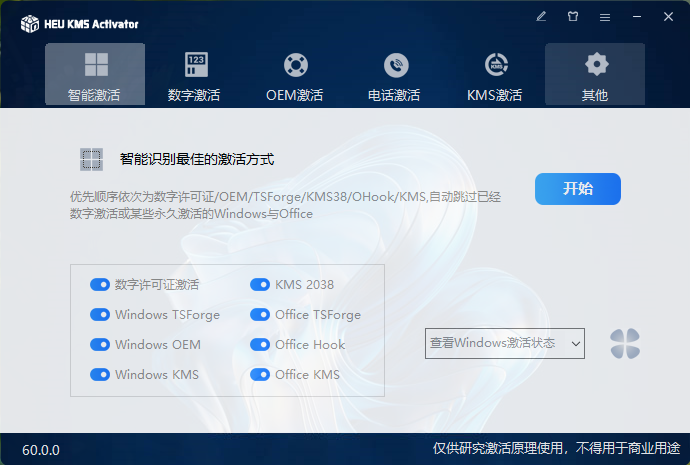Open the hamburger menu in title bar
The width and height of the screenshot is (690, 465).
point(605,17)
